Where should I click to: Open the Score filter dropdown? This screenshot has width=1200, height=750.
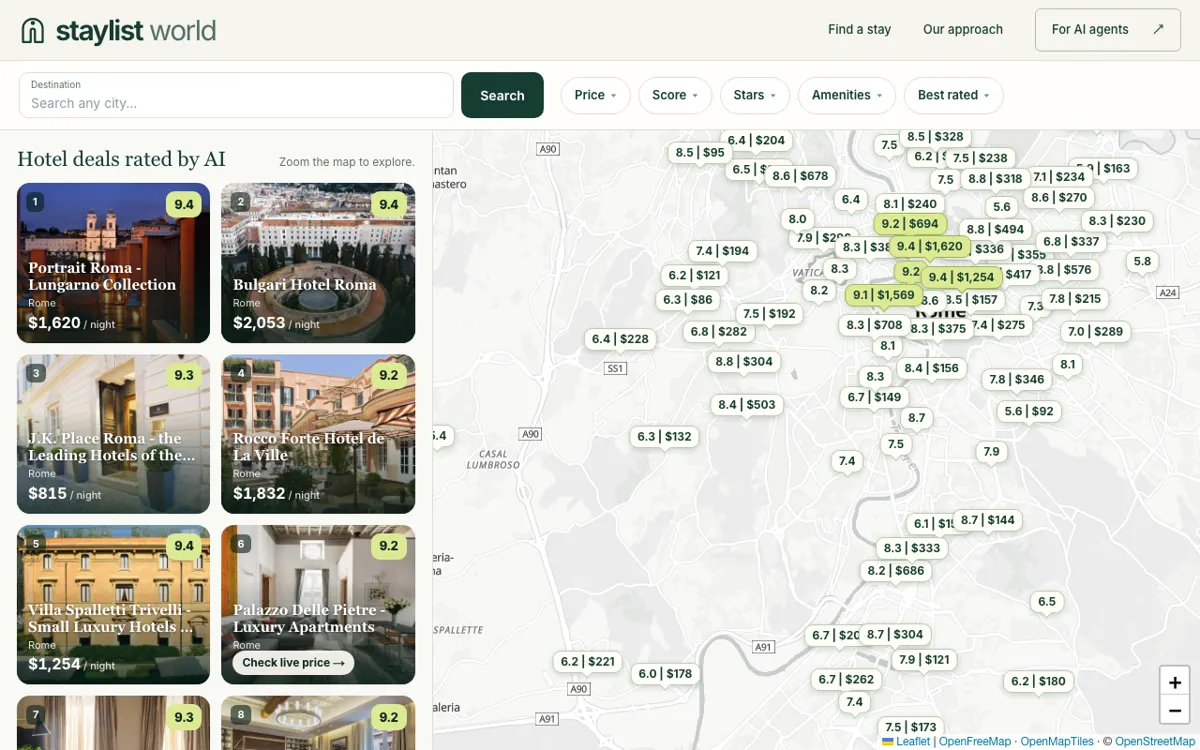pyautogui.click(x=675, y=95)
